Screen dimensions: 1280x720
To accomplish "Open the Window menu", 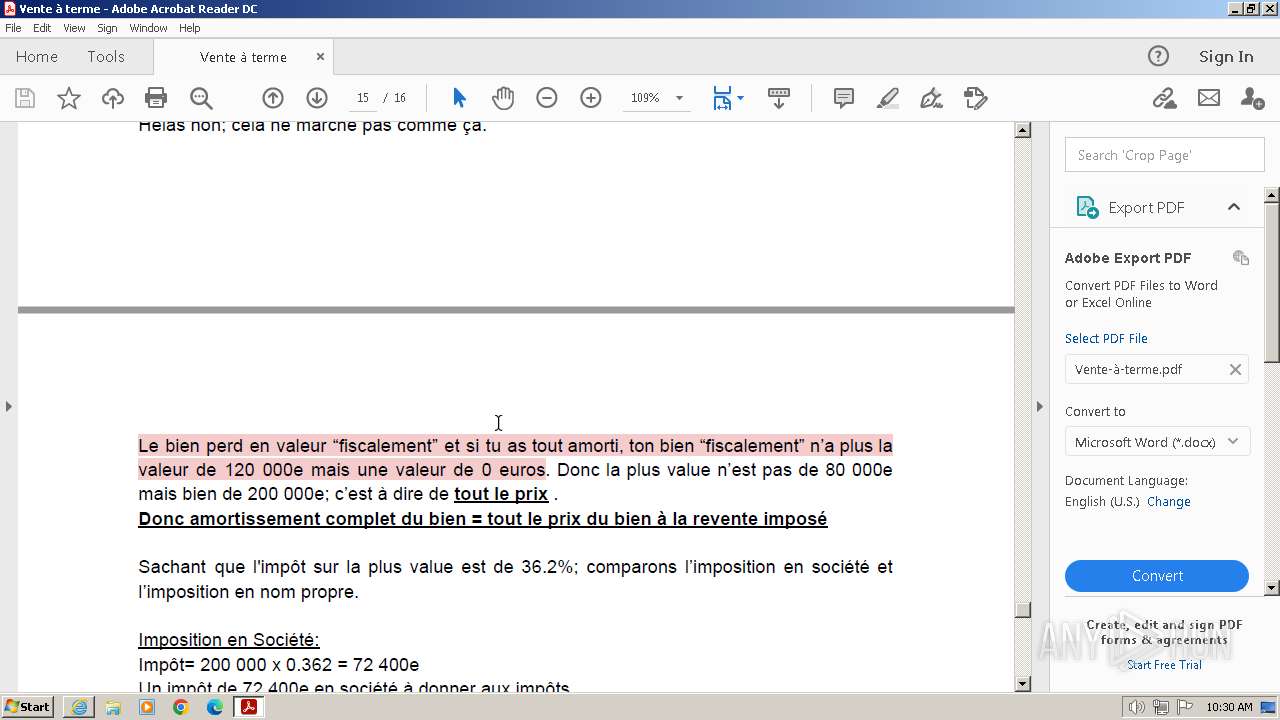I will point(148,28).
